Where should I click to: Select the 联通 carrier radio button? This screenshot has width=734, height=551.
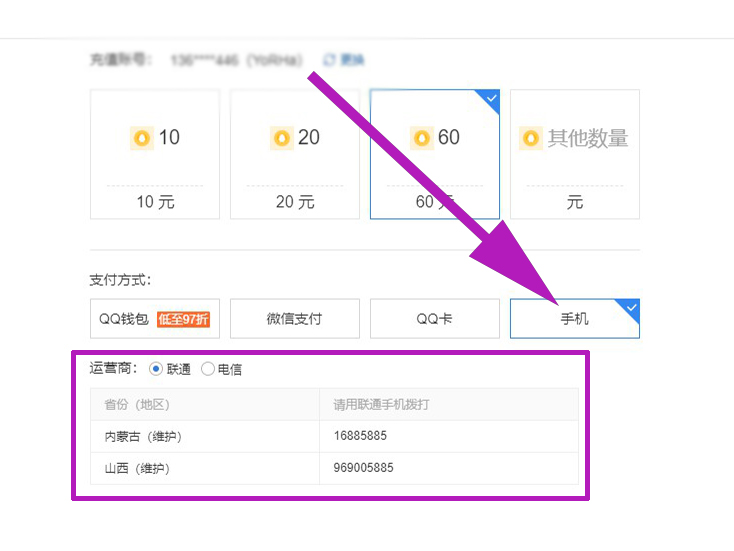point(156,369)
